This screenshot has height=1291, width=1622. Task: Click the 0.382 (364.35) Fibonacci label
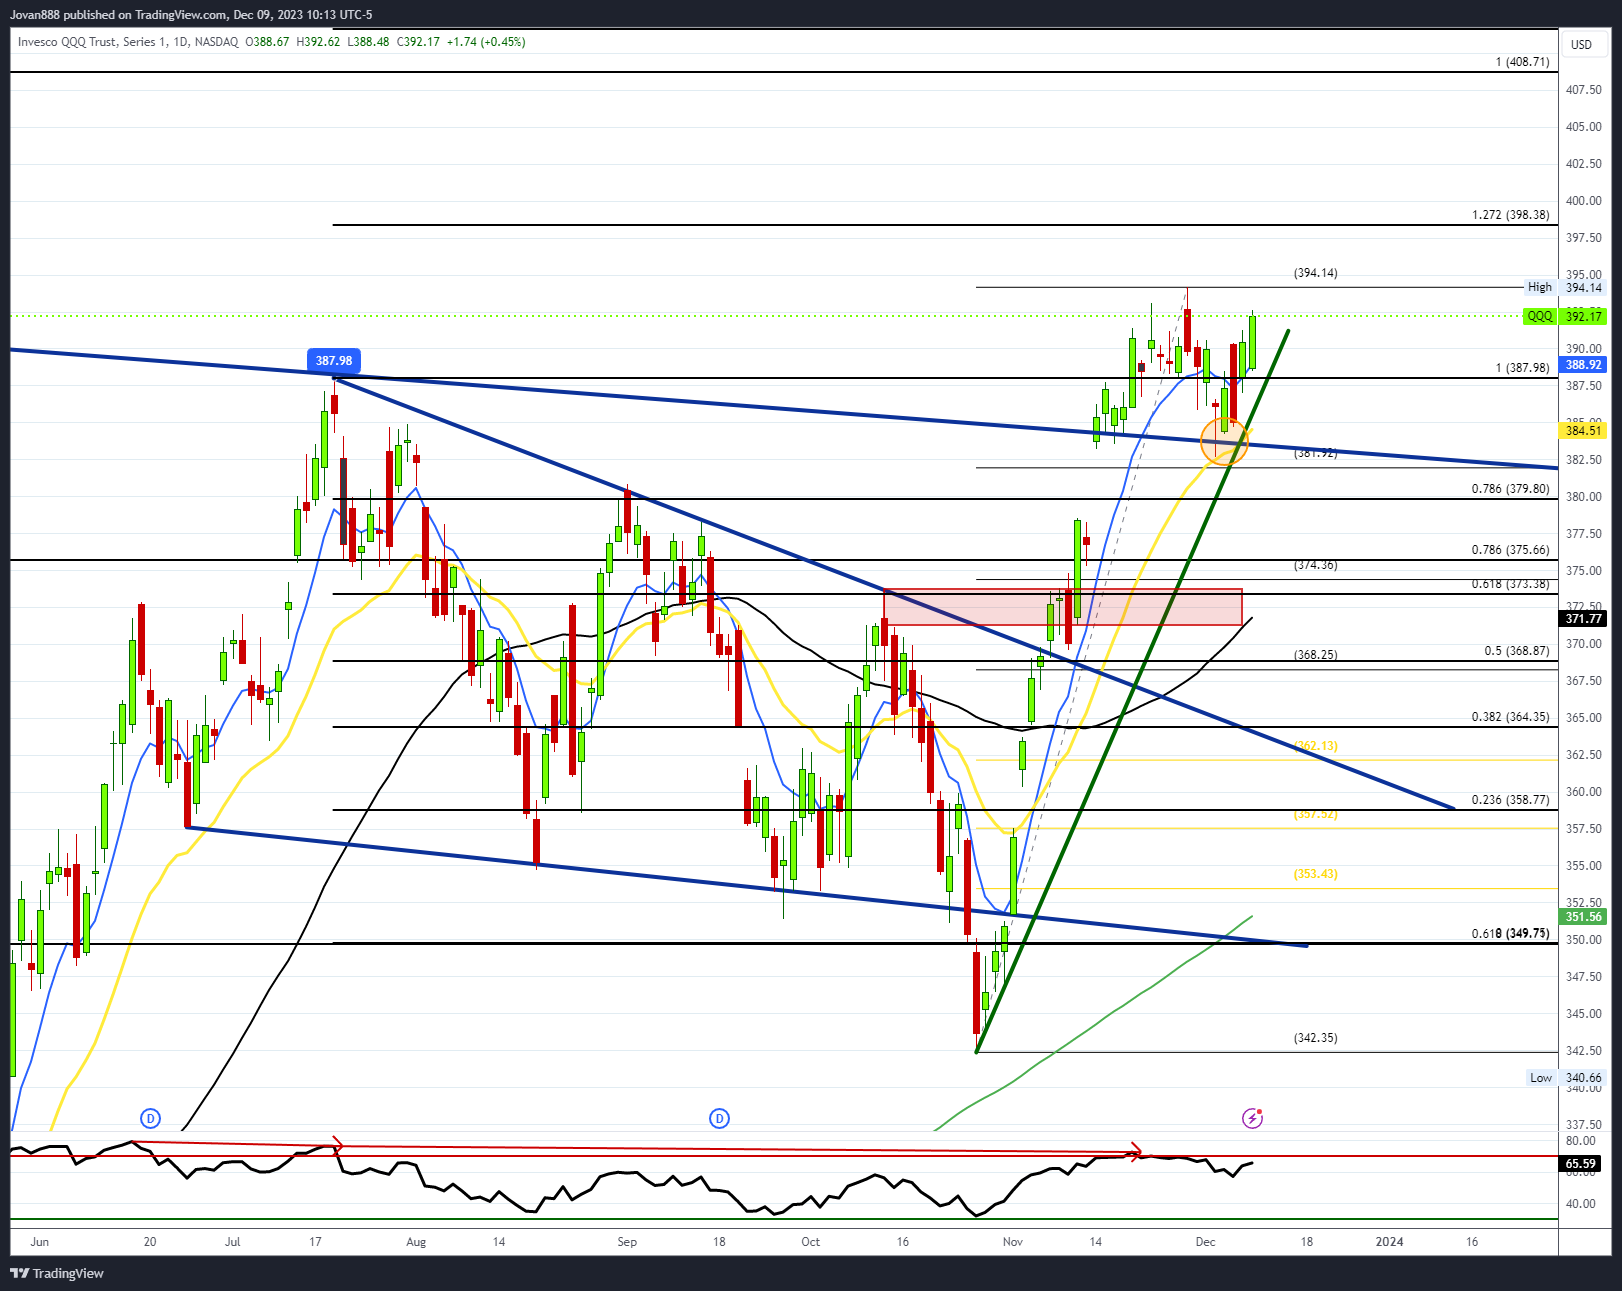[1510, 717]
